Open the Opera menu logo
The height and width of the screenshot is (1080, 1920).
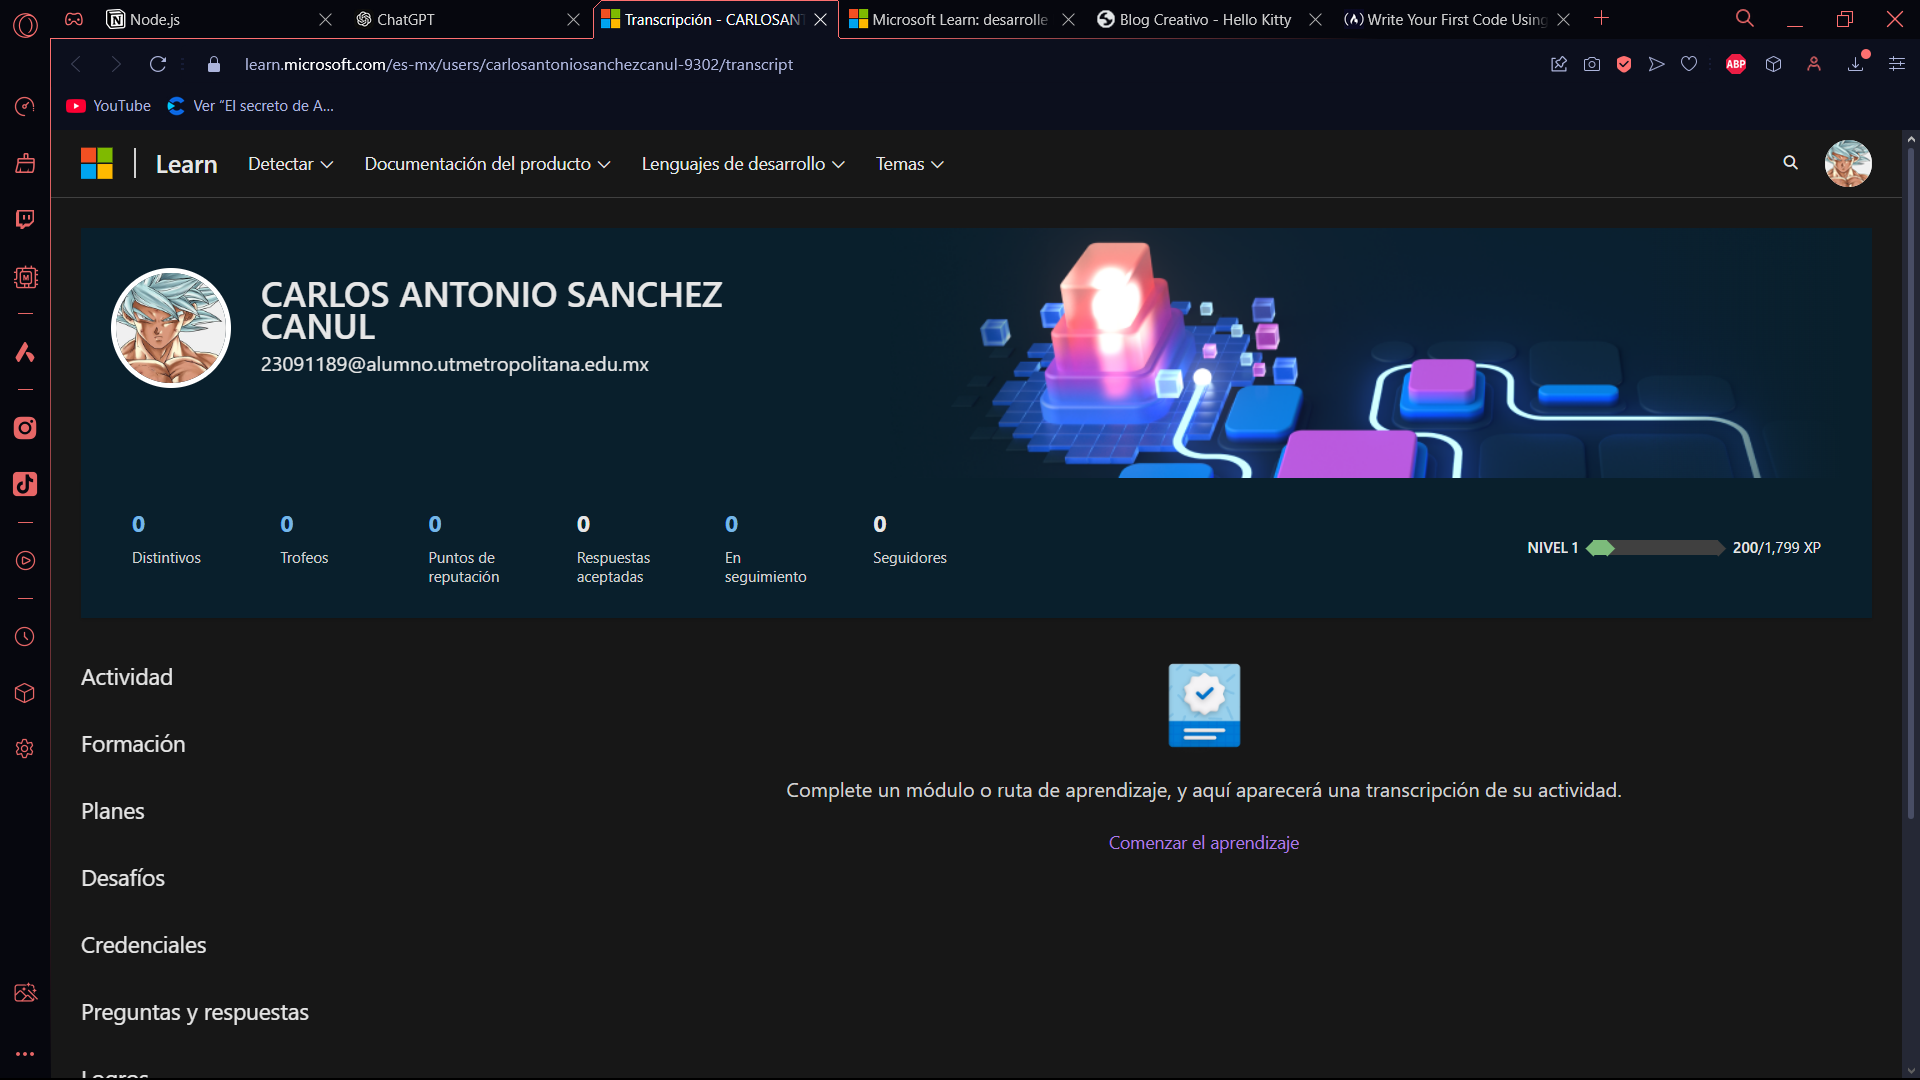(x=25, y=24)
